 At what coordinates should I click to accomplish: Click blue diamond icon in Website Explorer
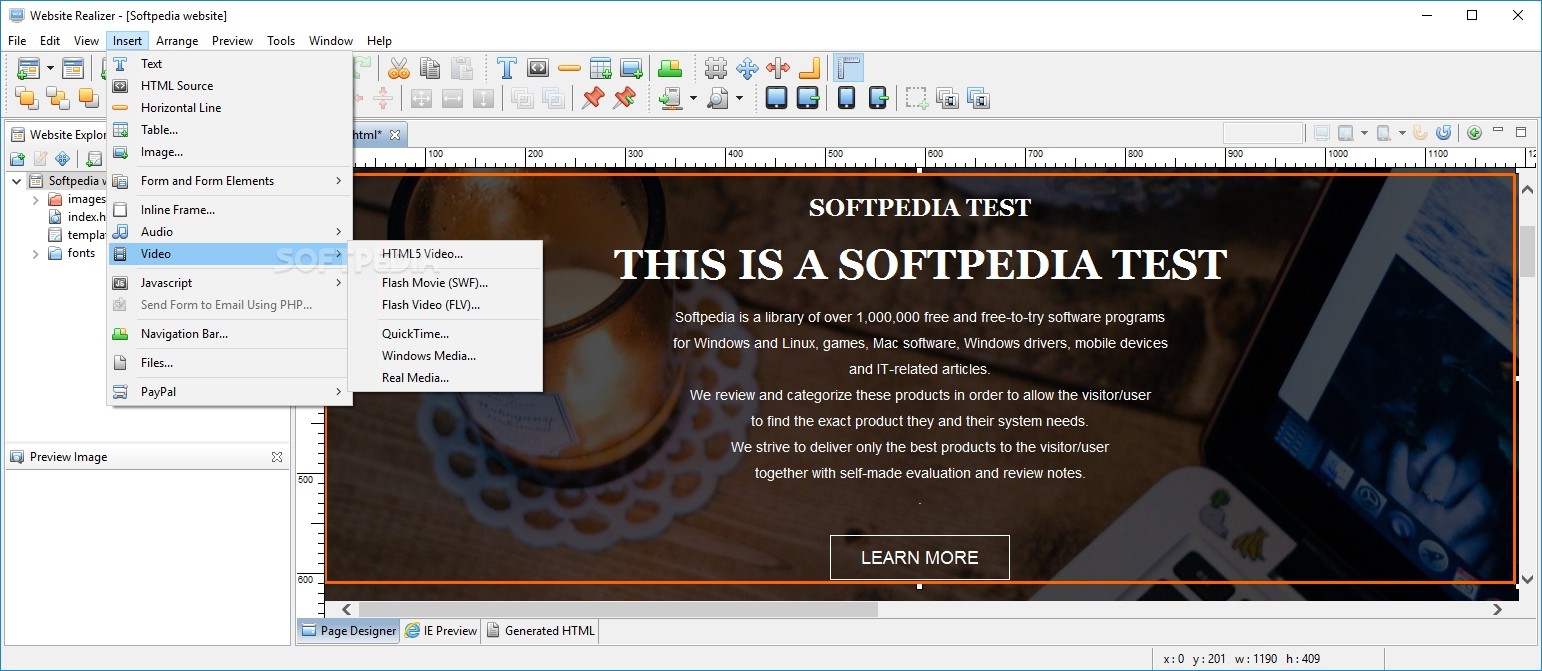62,158
